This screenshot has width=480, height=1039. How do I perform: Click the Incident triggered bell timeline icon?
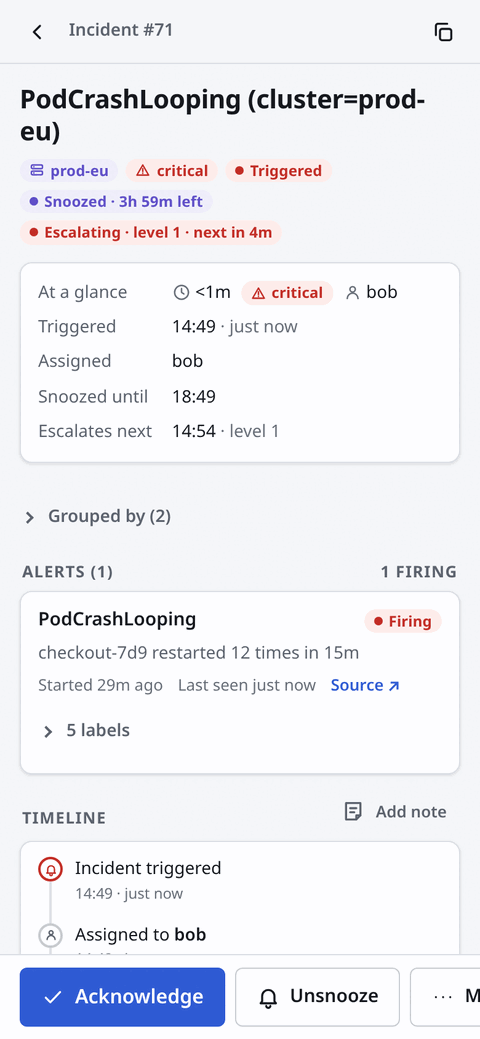50,869
